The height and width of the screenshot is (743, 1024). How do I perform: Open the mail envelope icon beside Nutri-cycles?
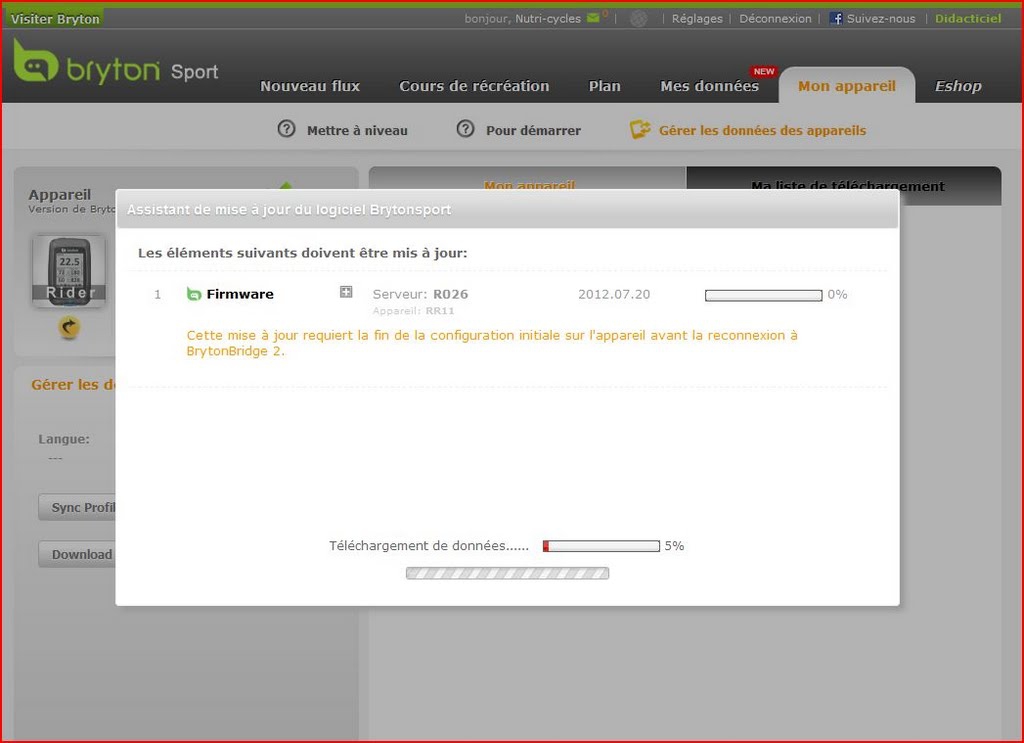pos(593,18)
